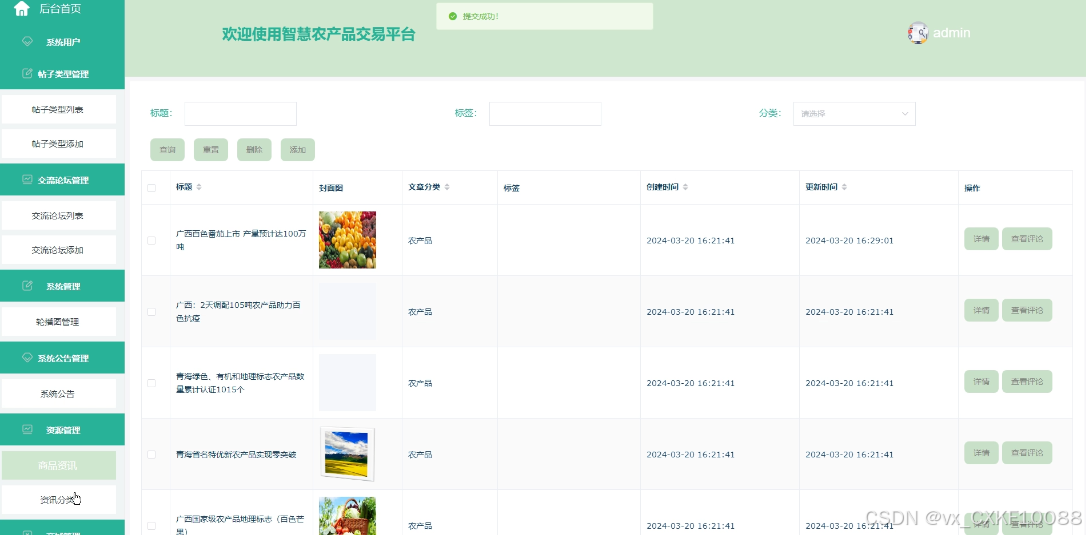Image resolution: width=1086 pixels, height=535 pixels.
Task: Click the edit icon beside 帖子类型管理
Action: click(x=28, y=73)
